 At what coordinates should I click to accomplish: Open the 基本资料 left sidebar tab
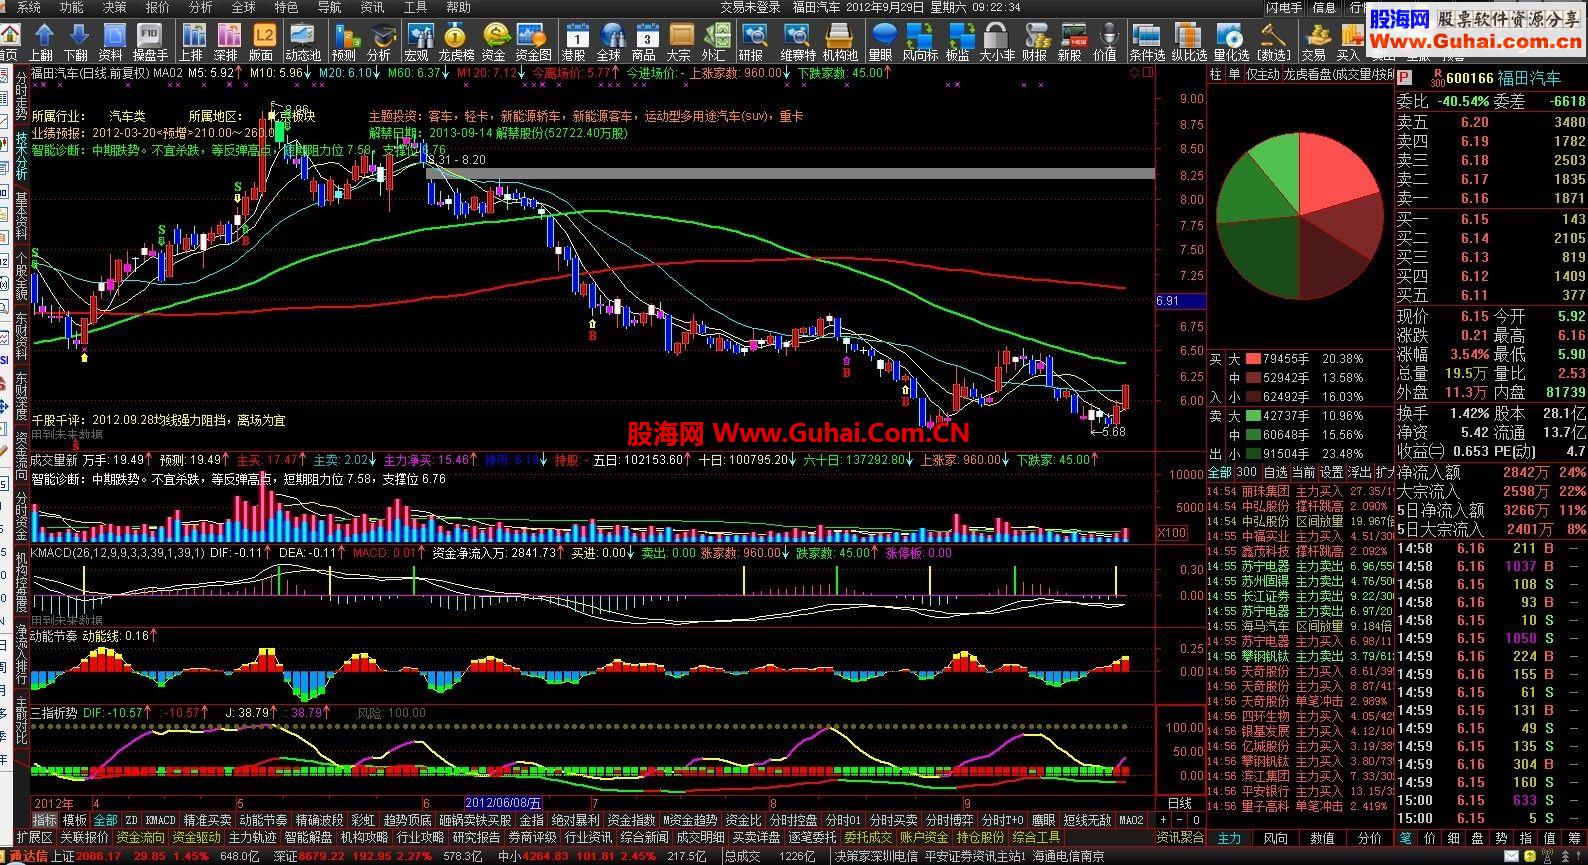[21, 216]
